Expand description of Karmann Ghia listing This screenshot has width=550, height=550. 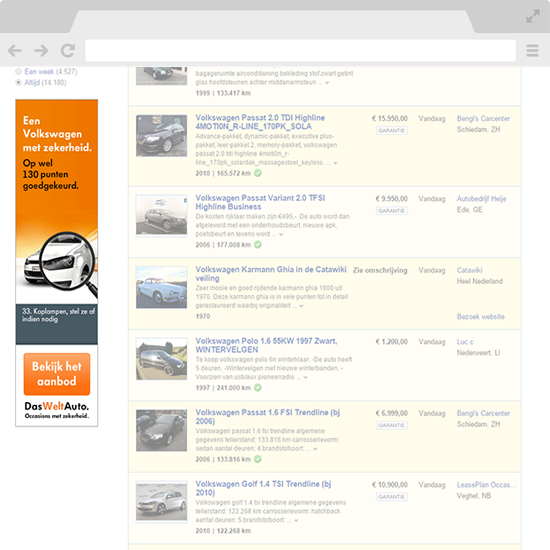point(301,306)
